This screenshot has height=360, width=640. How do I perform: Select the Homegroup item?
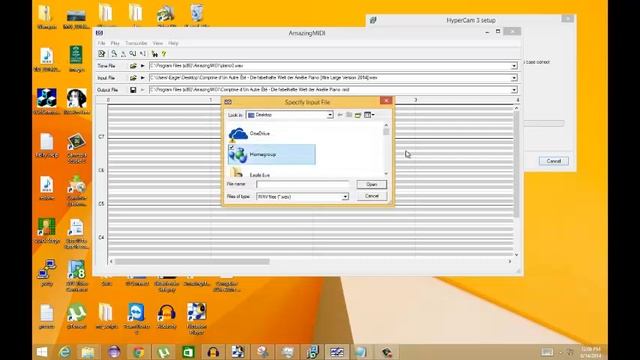coord(271,154)
